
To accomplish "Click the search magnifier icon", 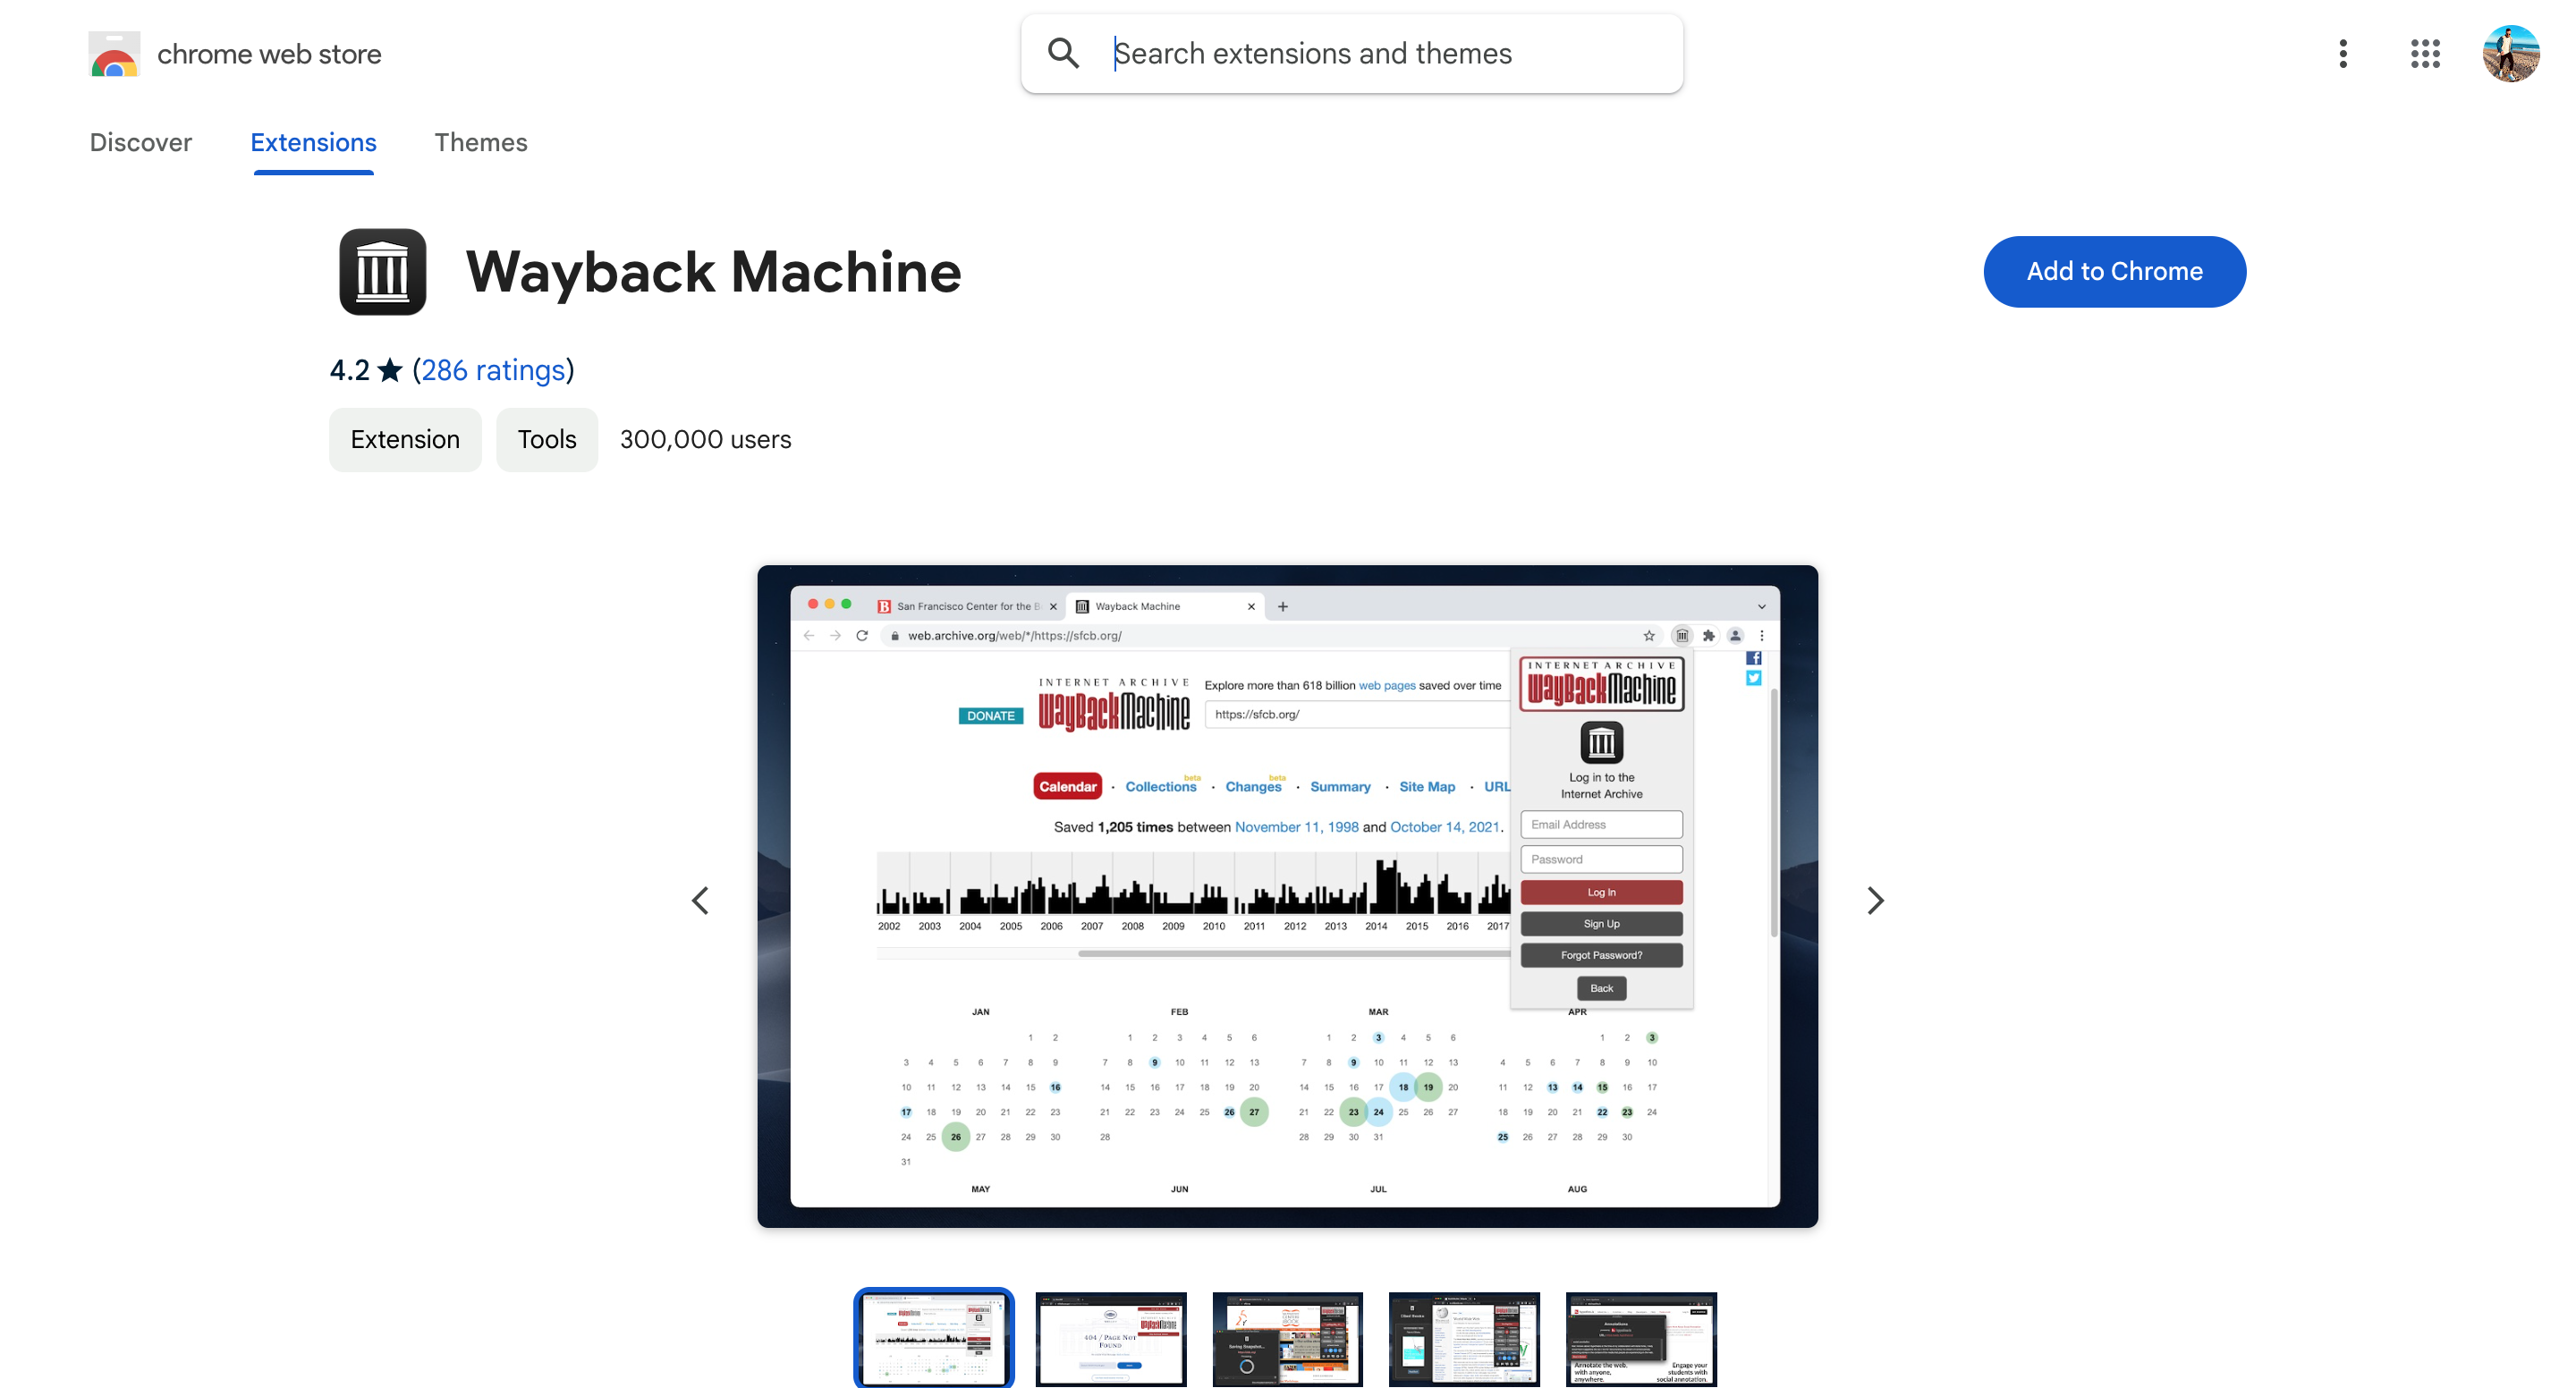I will 1063,53.
